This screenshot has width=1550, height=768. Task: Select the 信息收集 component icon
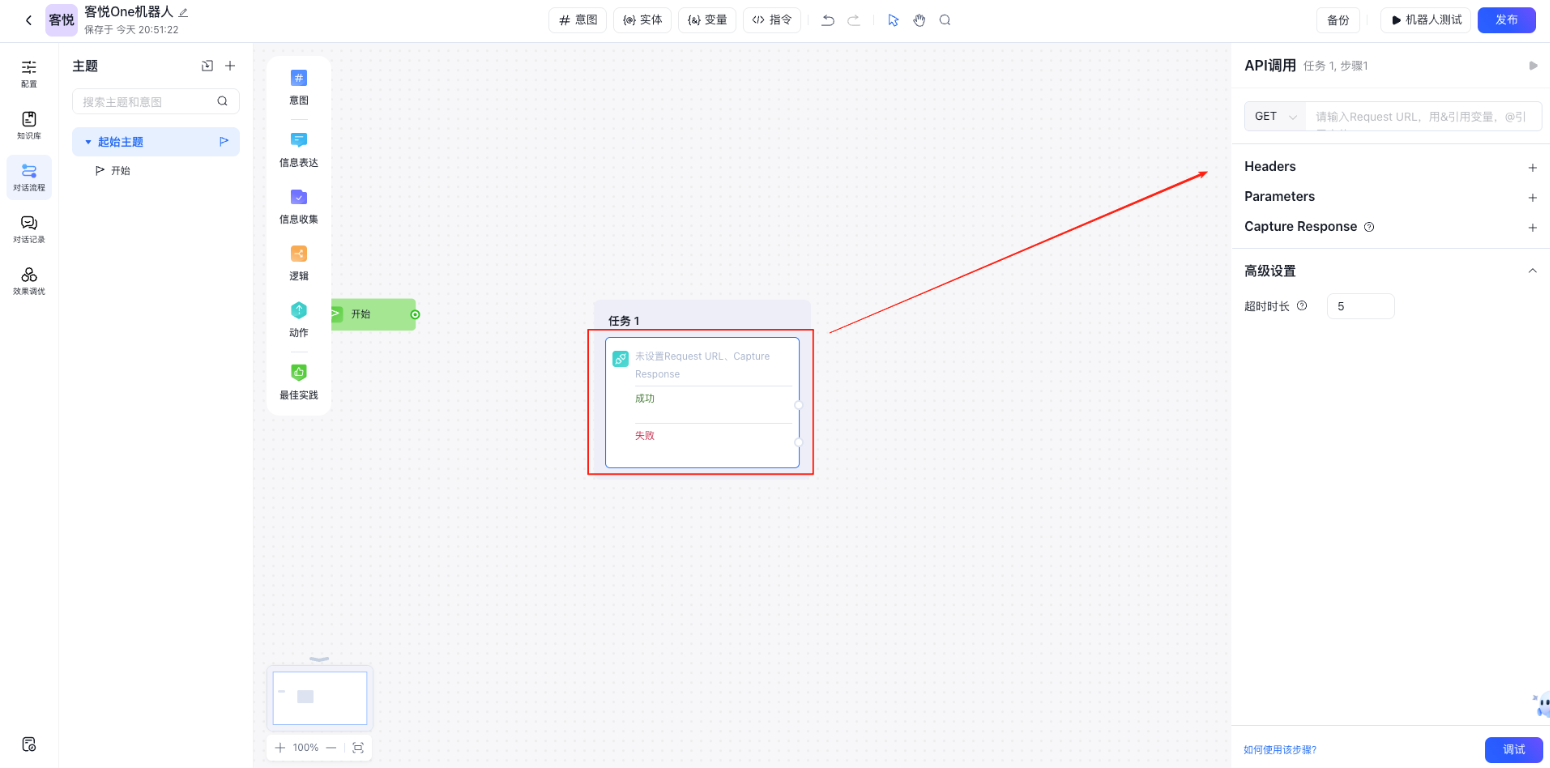(x=299, y=197)
